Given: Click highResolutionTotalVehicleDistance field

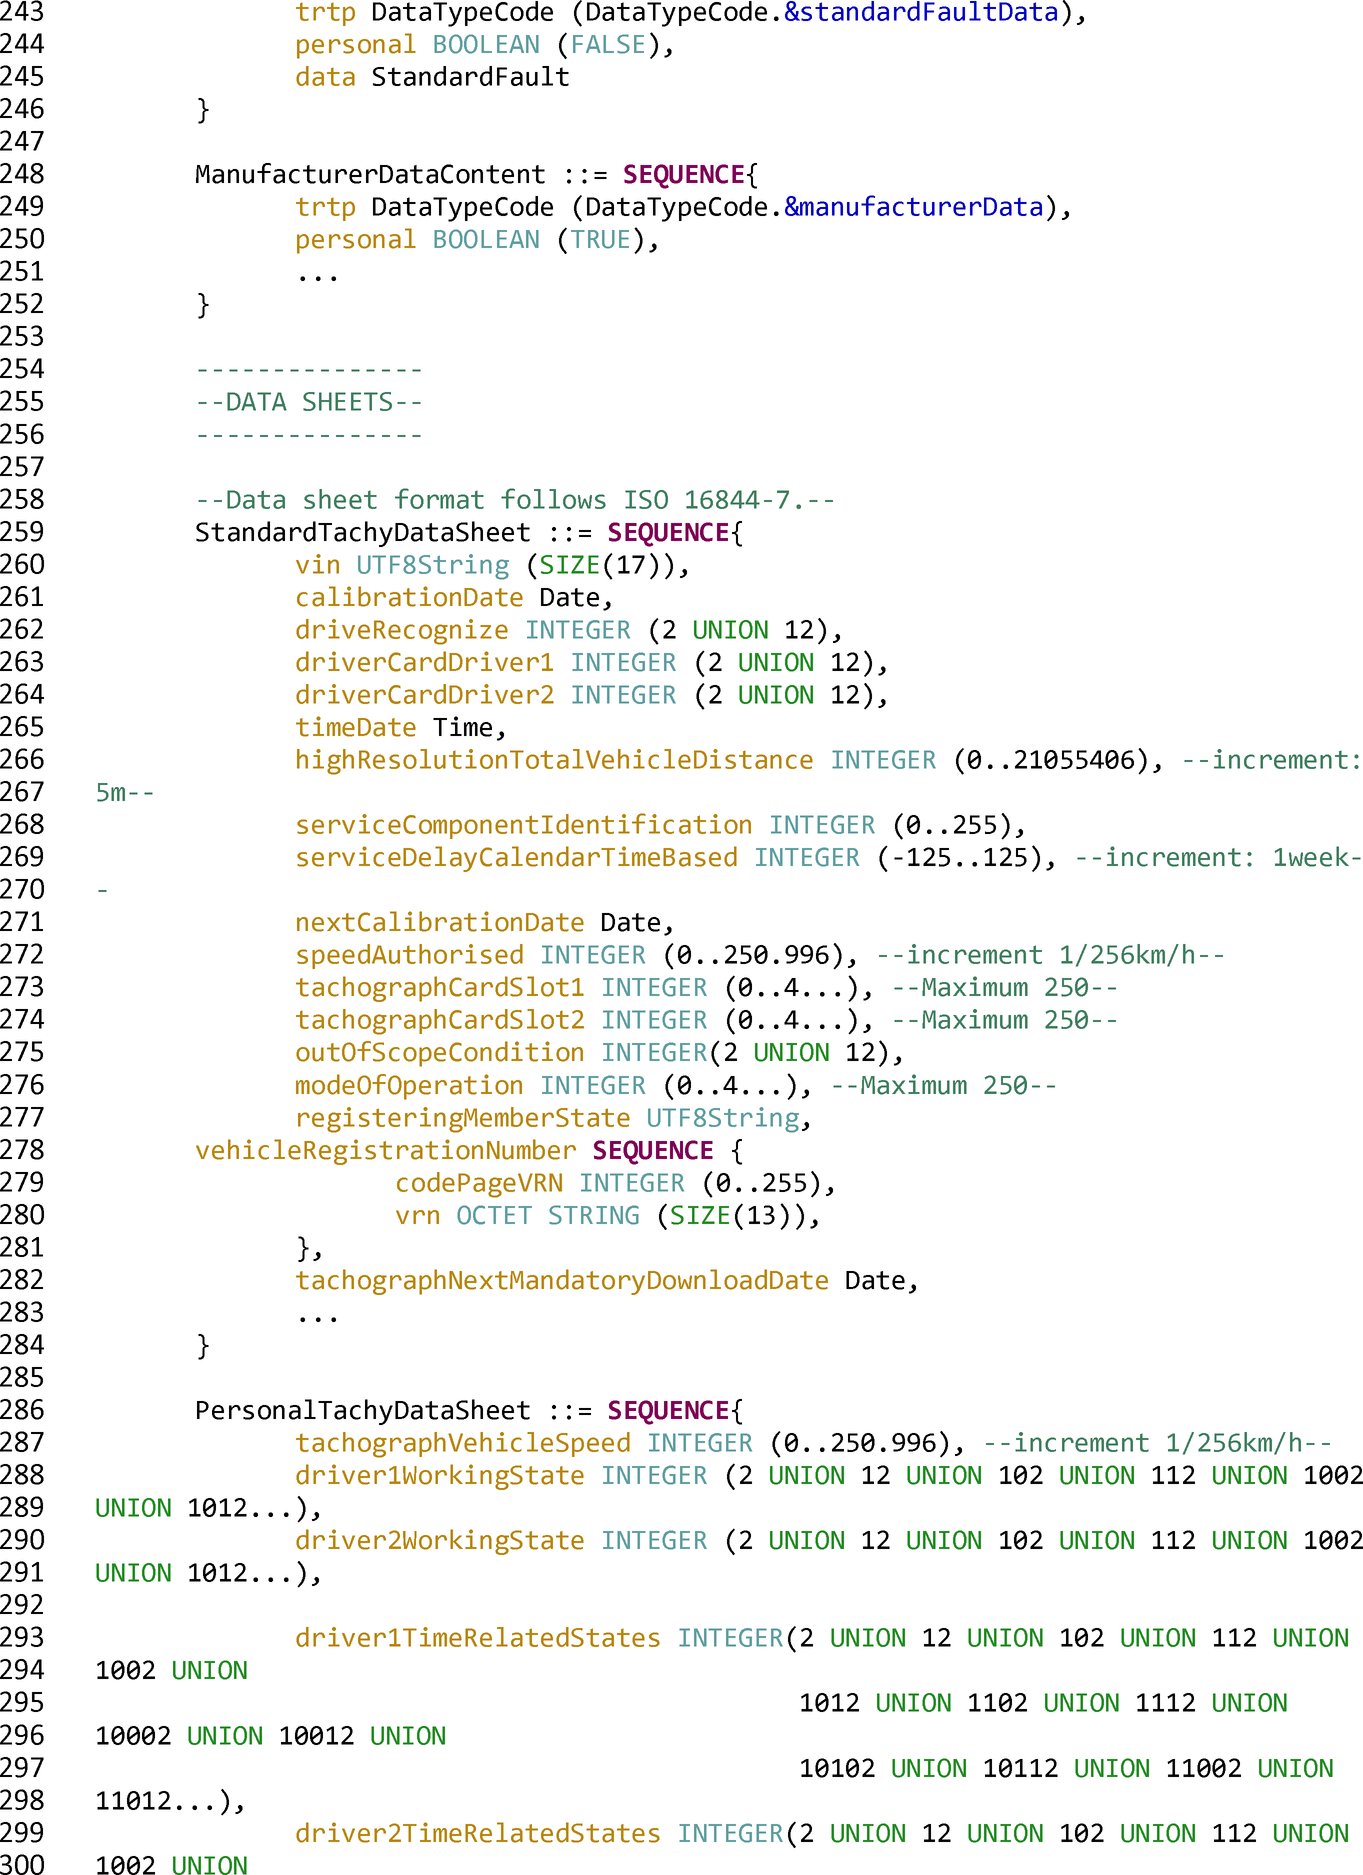Looking at the screenshot, I should (554, 761).
